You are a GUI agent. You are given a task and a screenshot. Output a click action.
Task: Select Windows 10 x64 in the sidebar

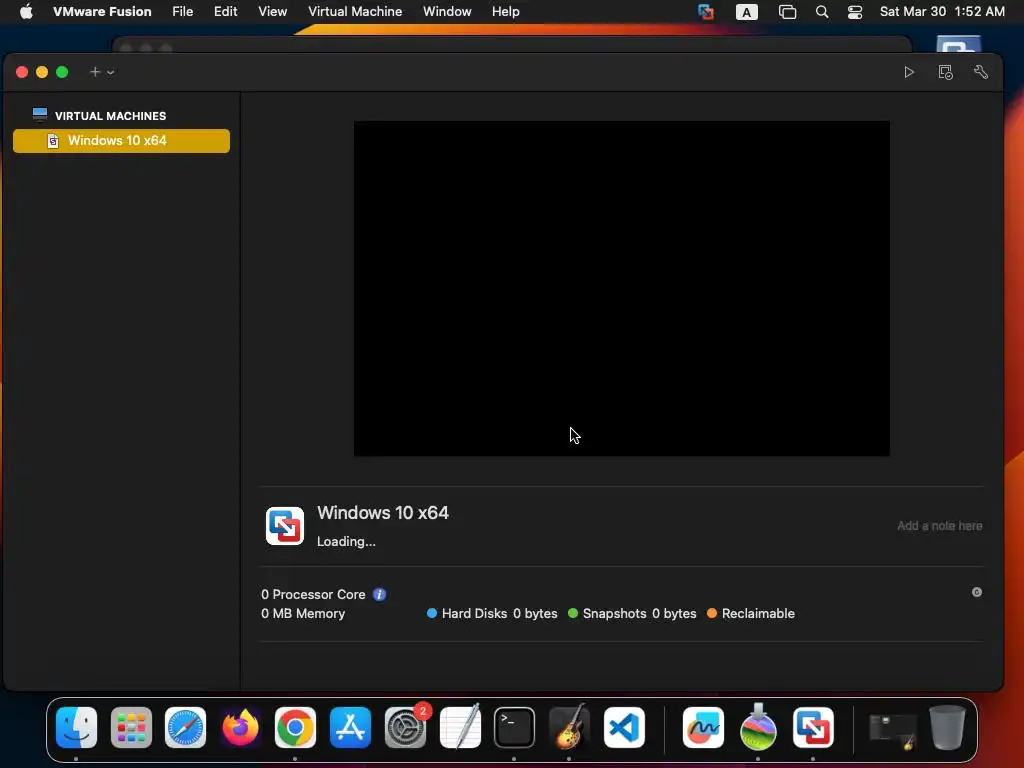(x=121, y=140)
